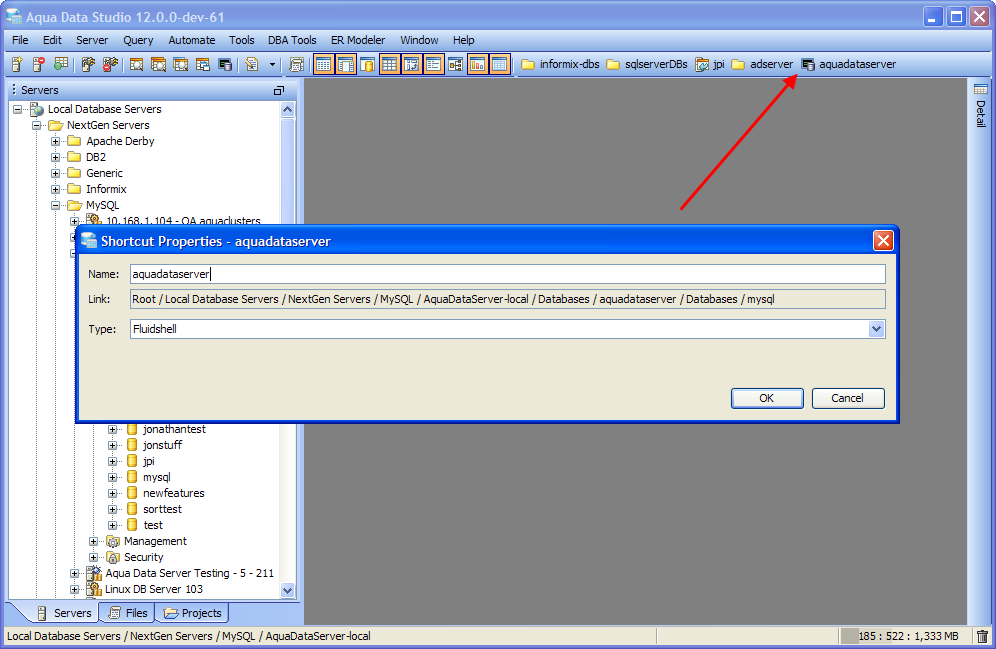Click the trash can icon in the status bar

982,636
